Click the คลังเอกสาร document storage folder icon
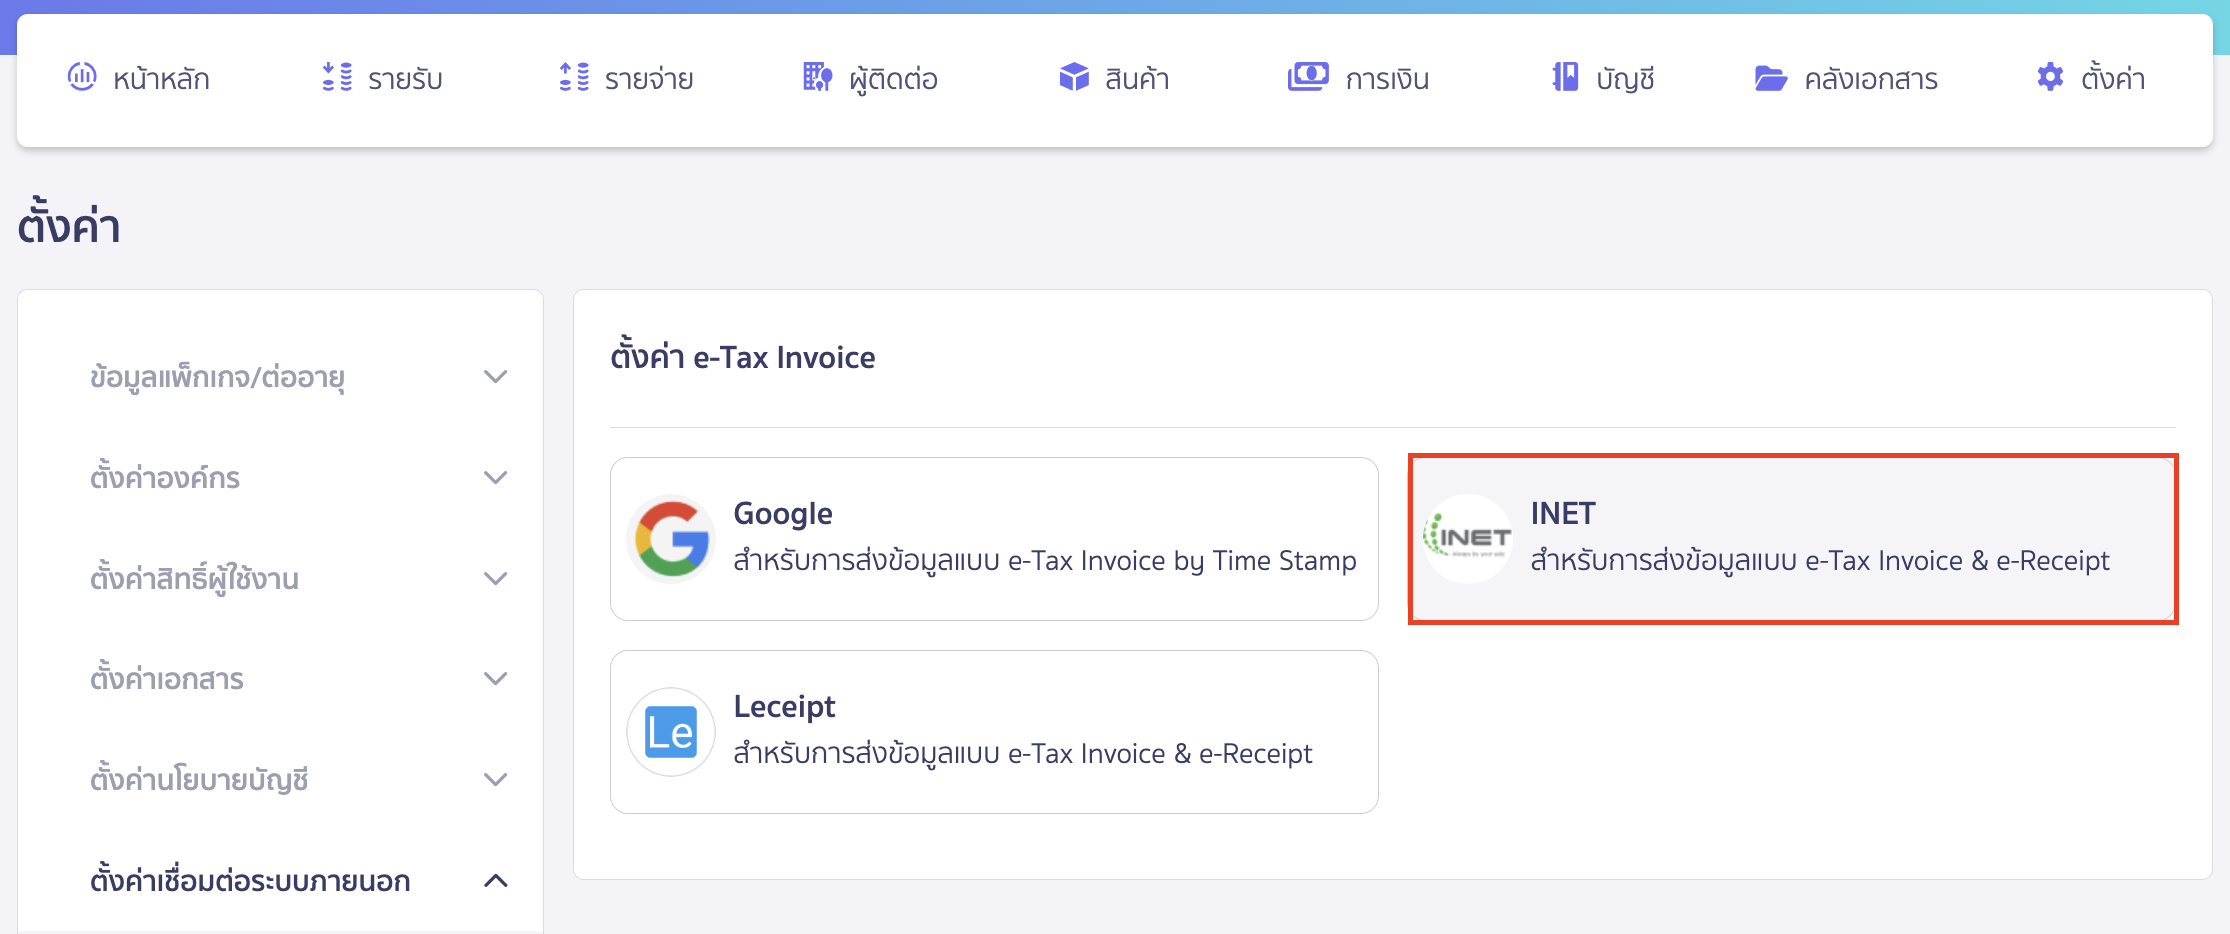The height and width of the screenshot is (934, 2230). pos(1771,77)
